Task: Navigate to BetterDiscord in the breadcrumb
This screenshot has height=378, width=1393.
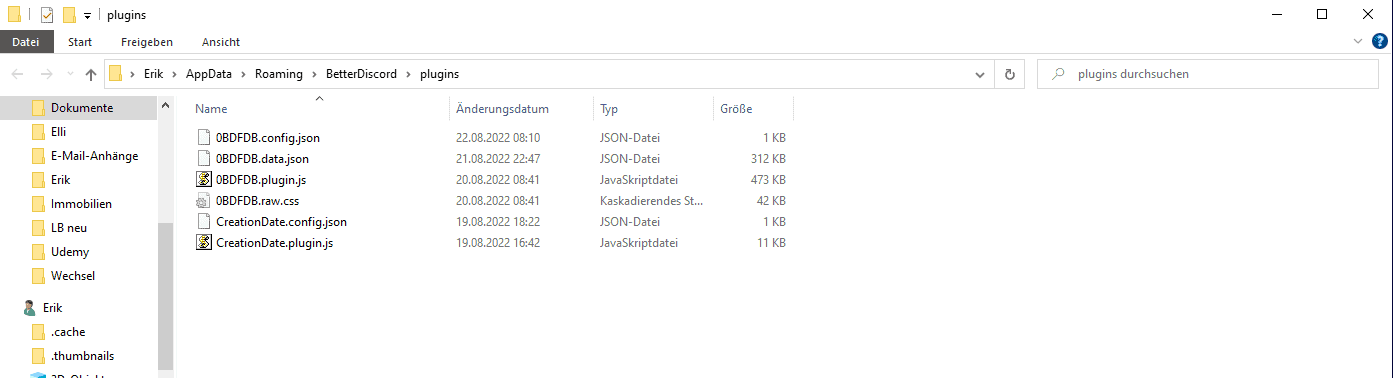Action: pos(361,74)
